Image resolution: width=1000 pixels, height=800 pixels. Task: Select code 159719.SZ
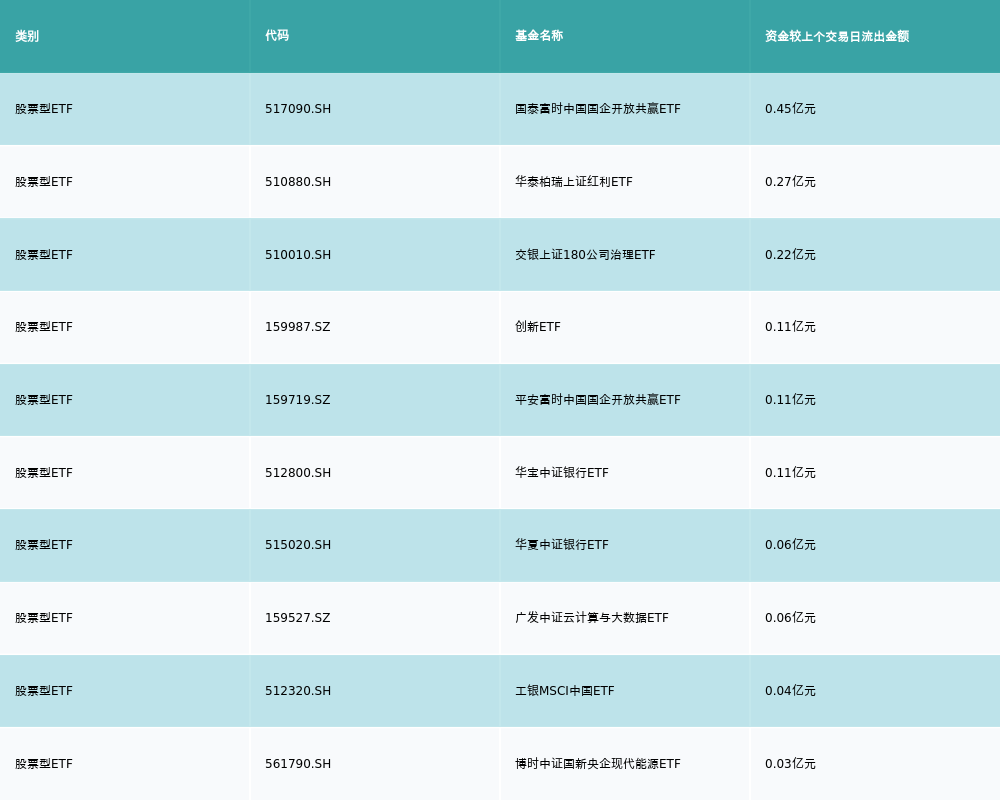tap(298, 400)
